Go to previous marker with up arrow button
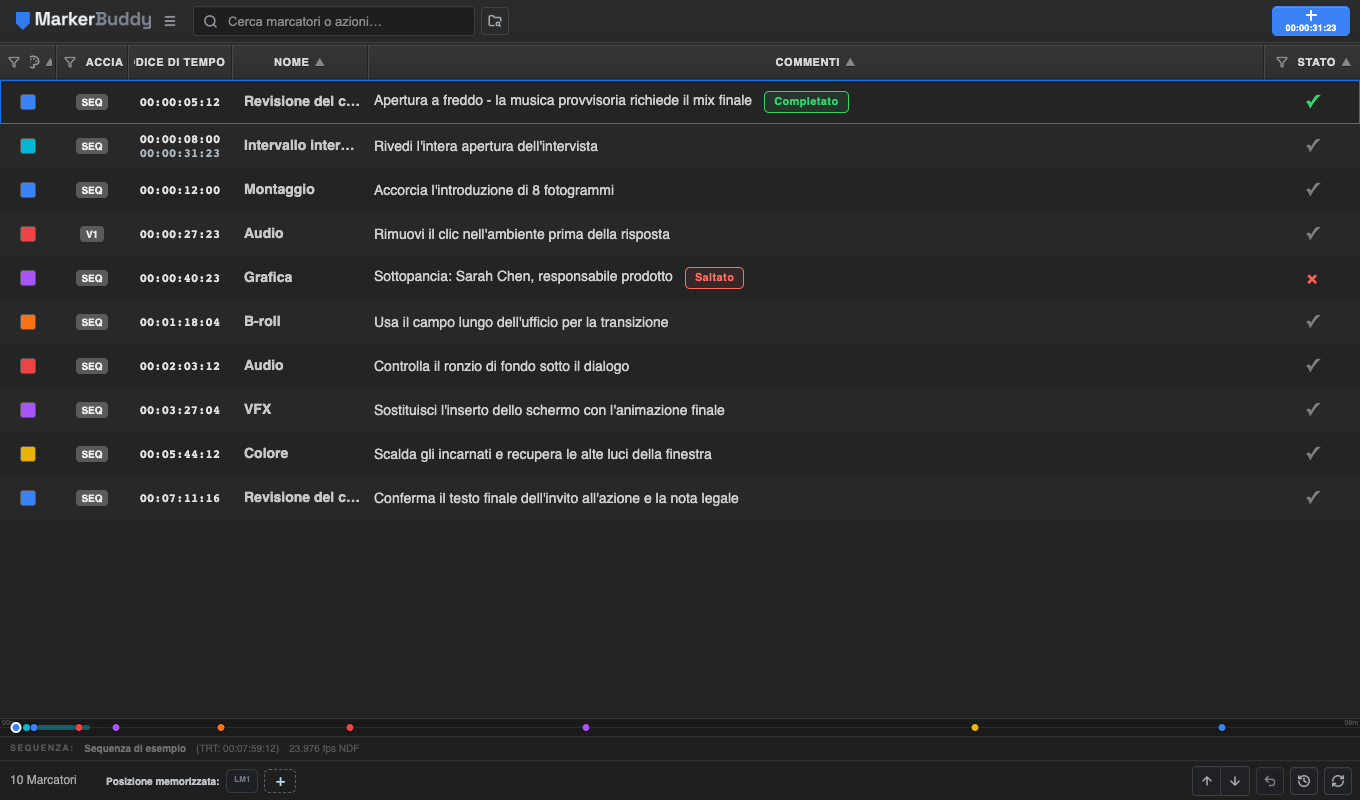The image size is (1360, 800). pos(1207,781)
